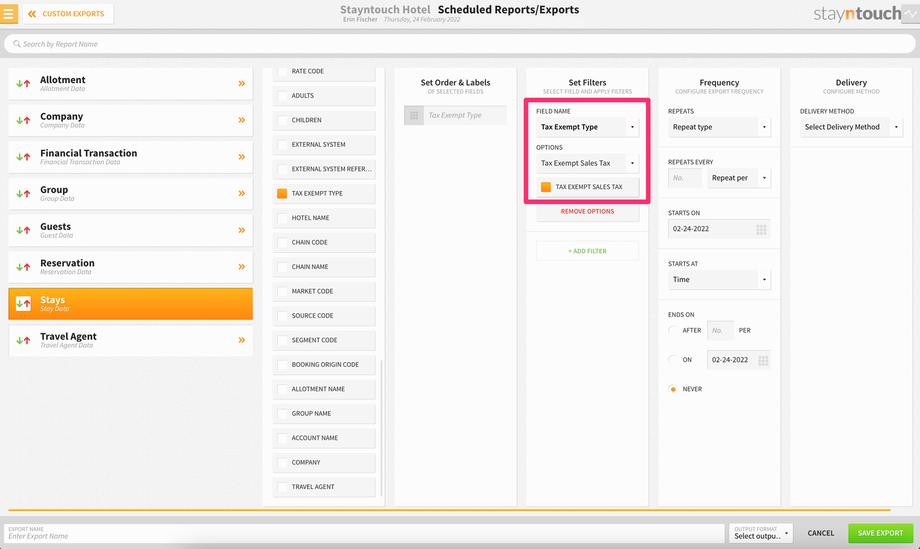Check the Market Code field
Screen dimensions: 920x549
pos(282,292)
